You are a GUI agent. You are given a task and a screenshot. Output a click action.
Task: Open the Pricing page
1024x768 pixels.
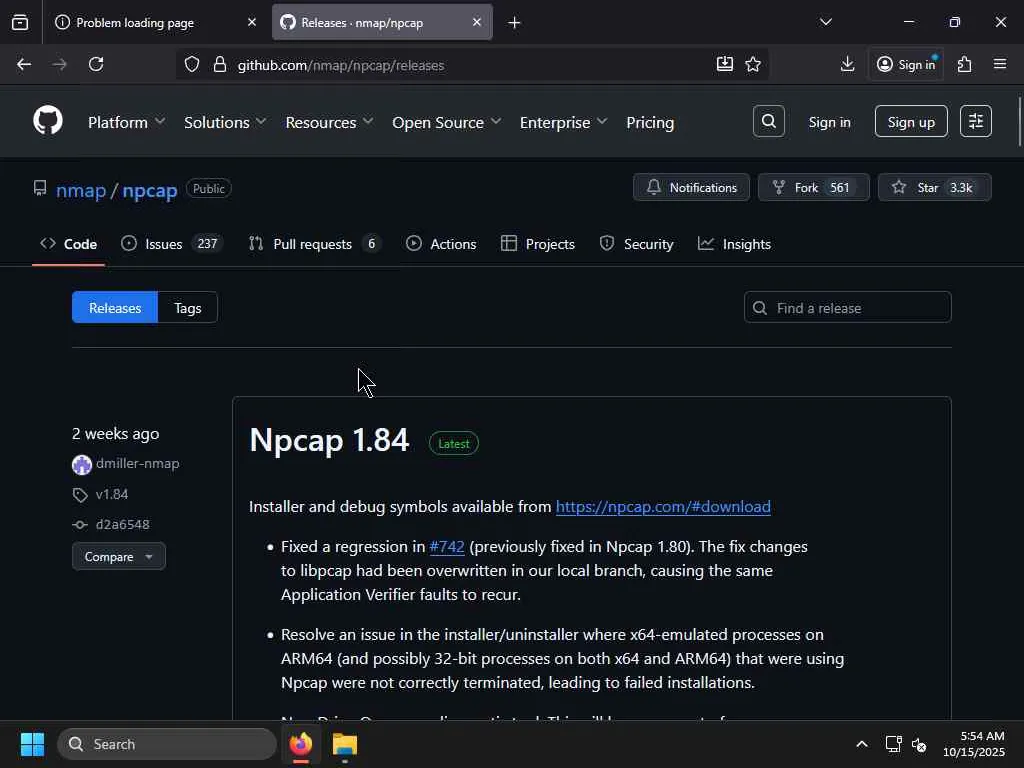(650, 122)
